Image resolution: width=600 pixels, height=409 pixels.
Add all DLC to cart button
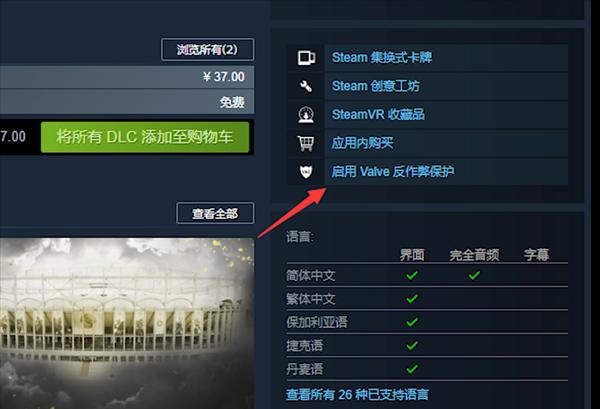tap(145, 137)
